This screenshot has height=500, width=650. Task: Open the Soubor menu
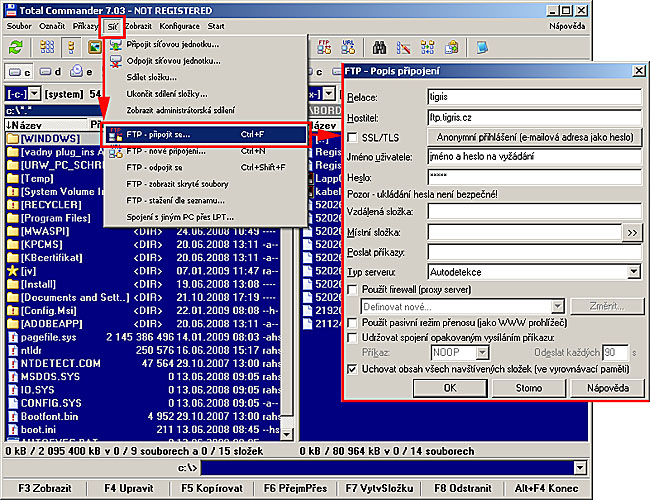click(19, 26)
